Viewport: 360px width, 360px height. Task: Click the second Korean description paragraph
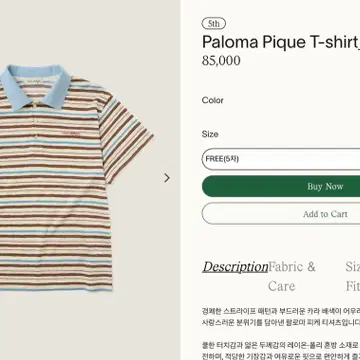click(281, 351)
